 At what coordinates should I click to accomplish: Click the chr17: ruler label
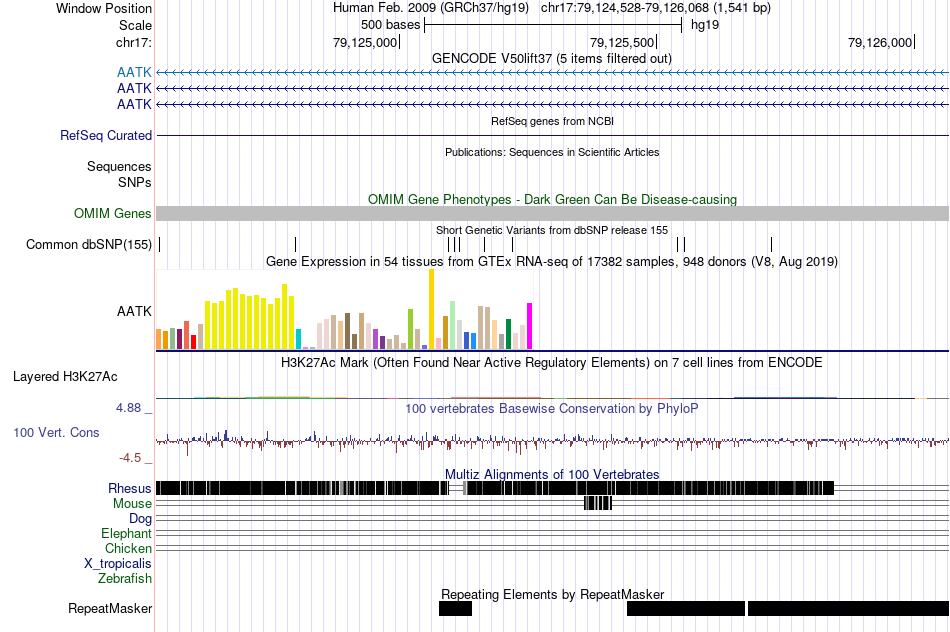click(133, 42)
